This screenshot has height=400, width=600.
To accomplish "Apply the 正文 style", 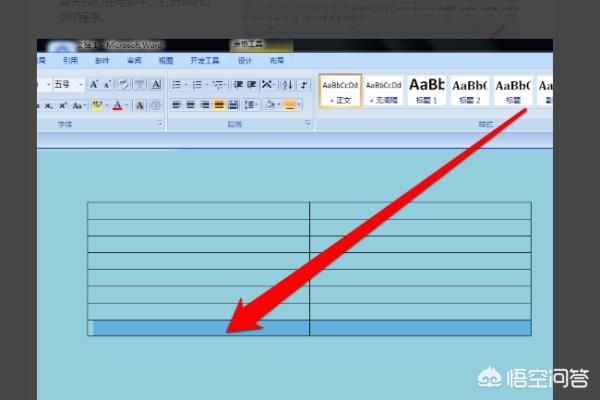I will tap(340, 91).
